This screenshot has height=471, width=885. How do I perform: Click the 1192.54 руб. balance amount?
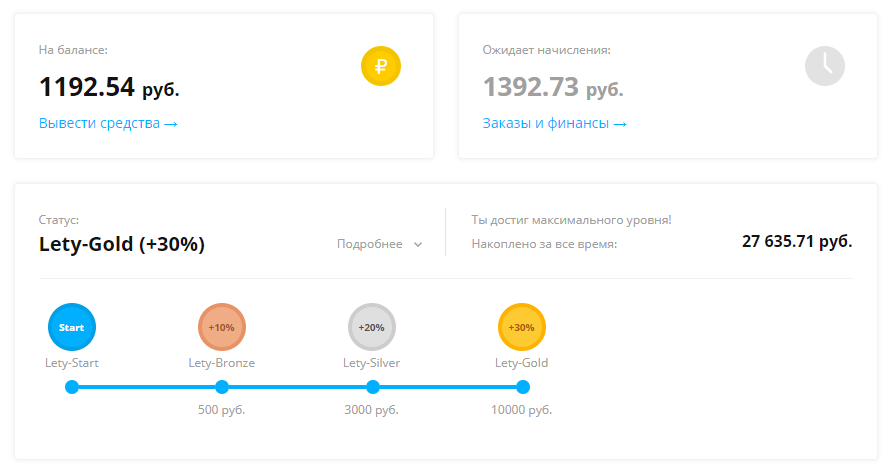pyautogui.click(x=109, y=88)
